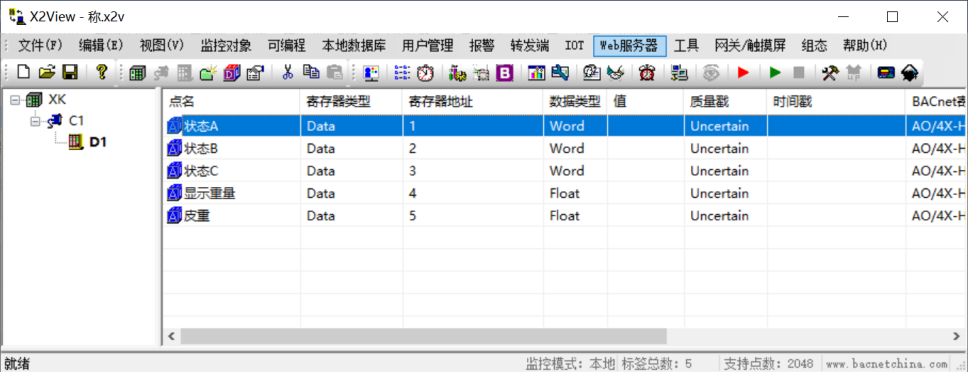
Task: Click the blue wrench settings icon
Action: [560, 72]
